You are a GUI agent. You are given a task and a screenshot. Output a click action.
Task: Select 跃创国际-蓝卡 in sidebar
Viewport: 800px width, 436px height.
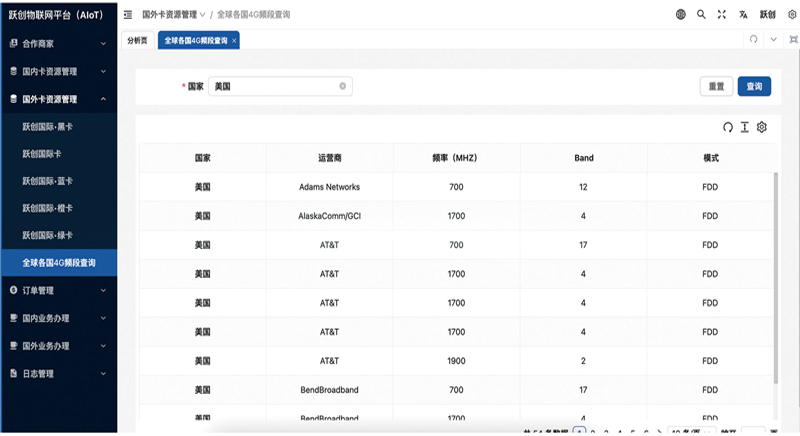[47, 181]
